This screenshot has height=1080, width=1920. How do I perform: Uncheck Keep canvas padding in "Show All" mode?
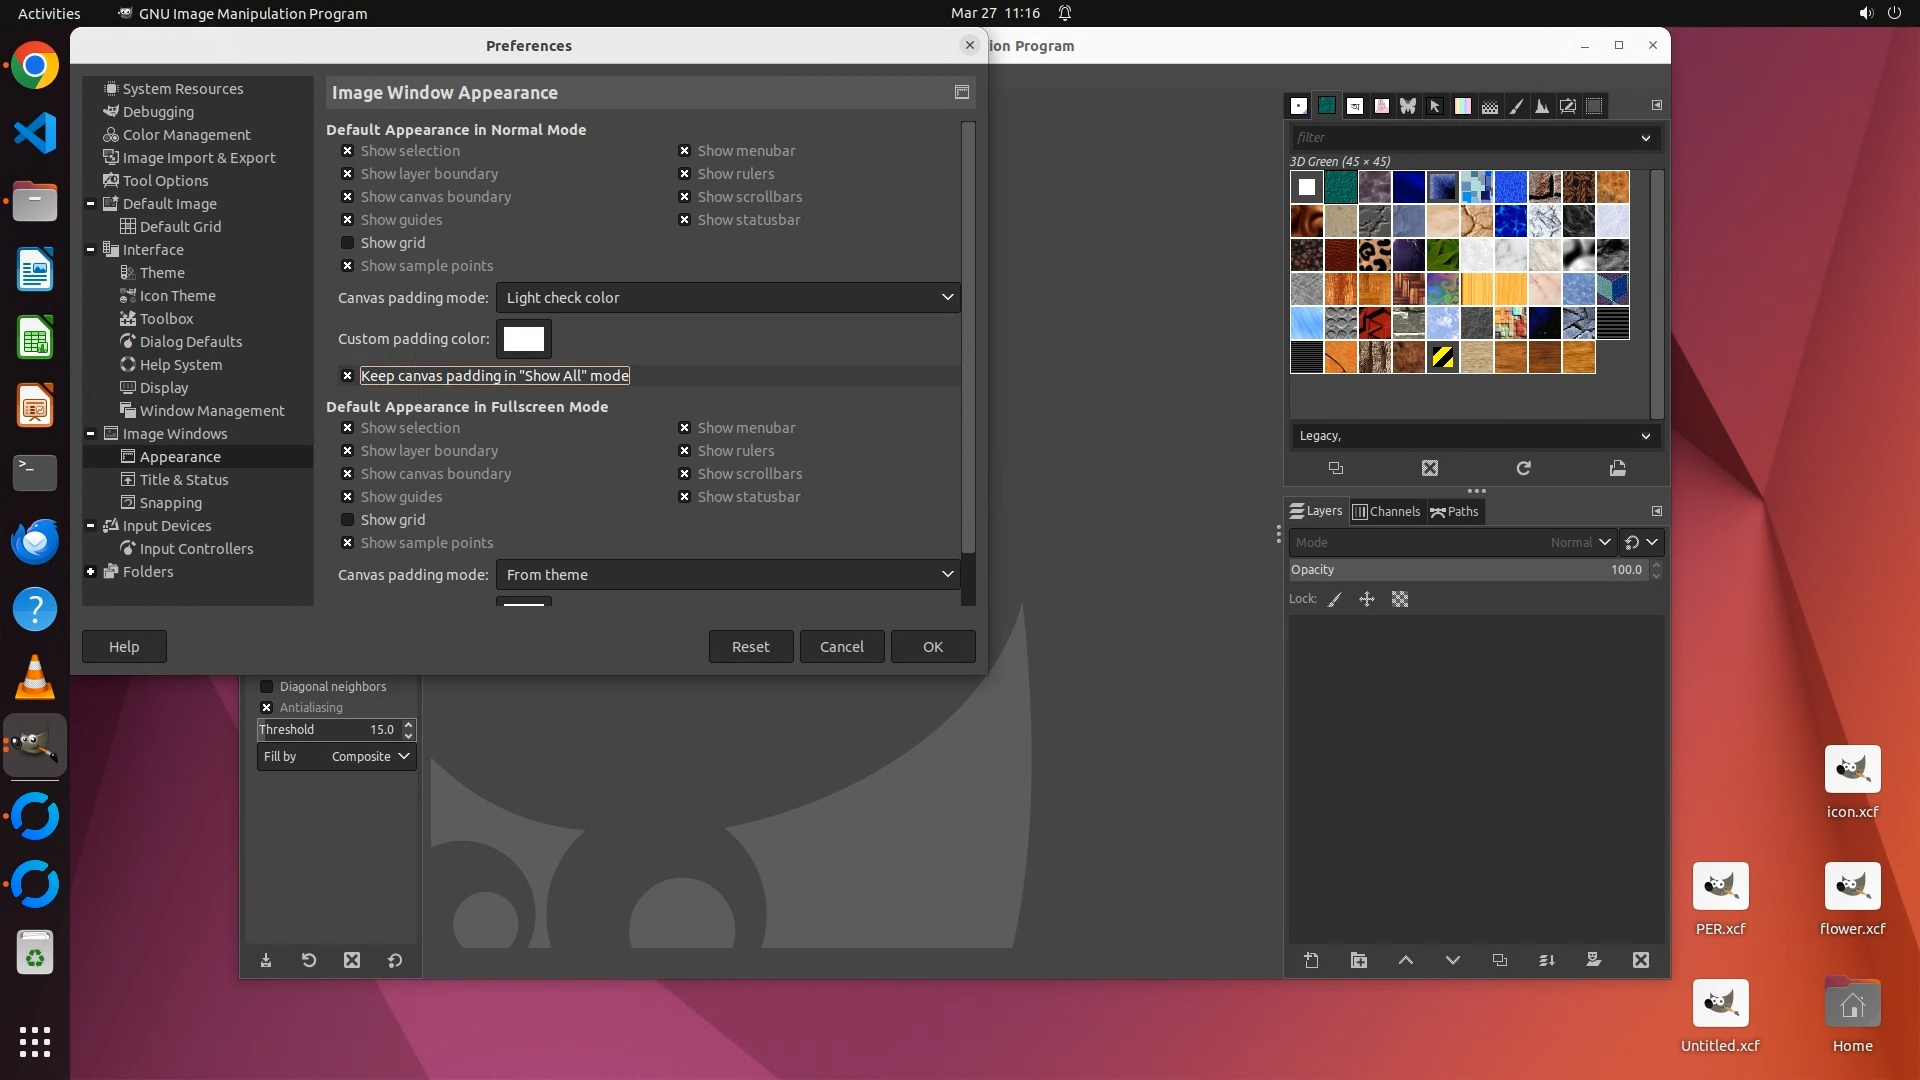[347, 376]
